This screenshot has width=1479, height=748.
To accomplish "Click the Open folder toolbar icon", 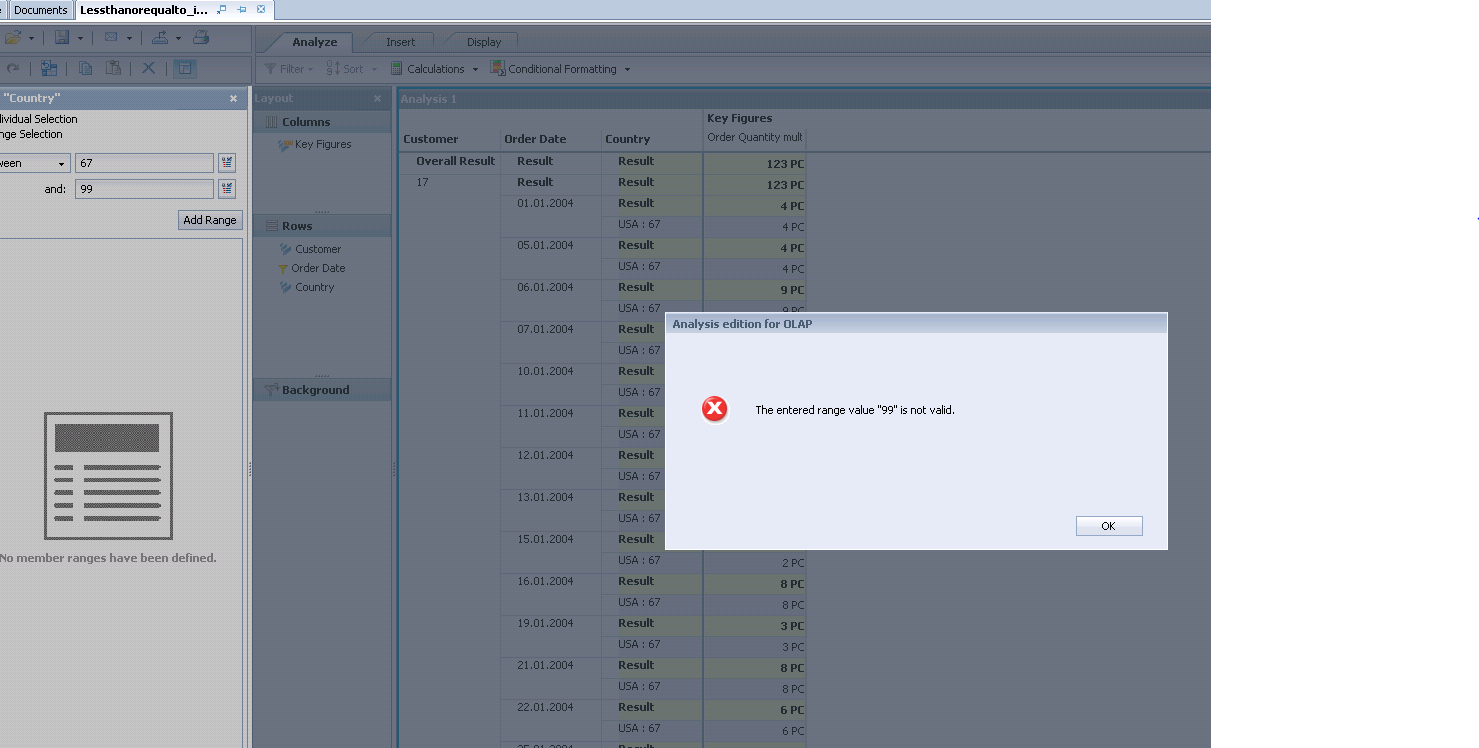I will coord(12,38).
